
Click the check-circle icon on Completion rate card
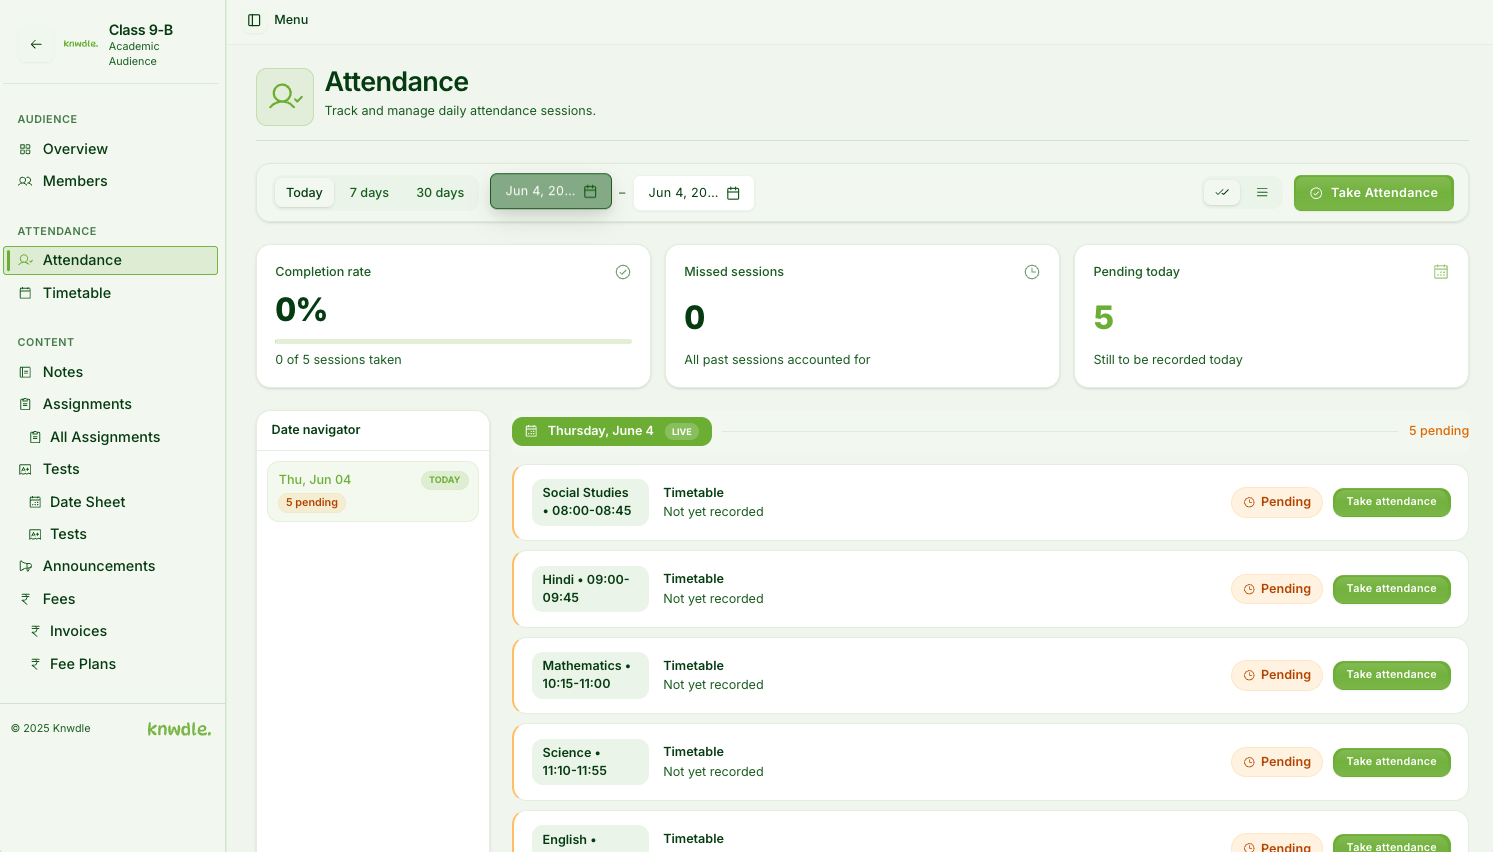623,272
